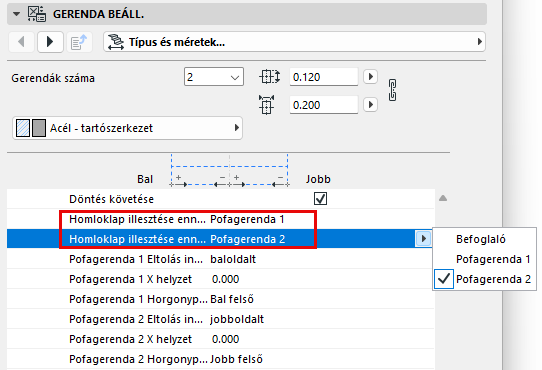
Task: Select Pofagerenda 1 Eltolás baloldalt row
Action: point(221,259)
